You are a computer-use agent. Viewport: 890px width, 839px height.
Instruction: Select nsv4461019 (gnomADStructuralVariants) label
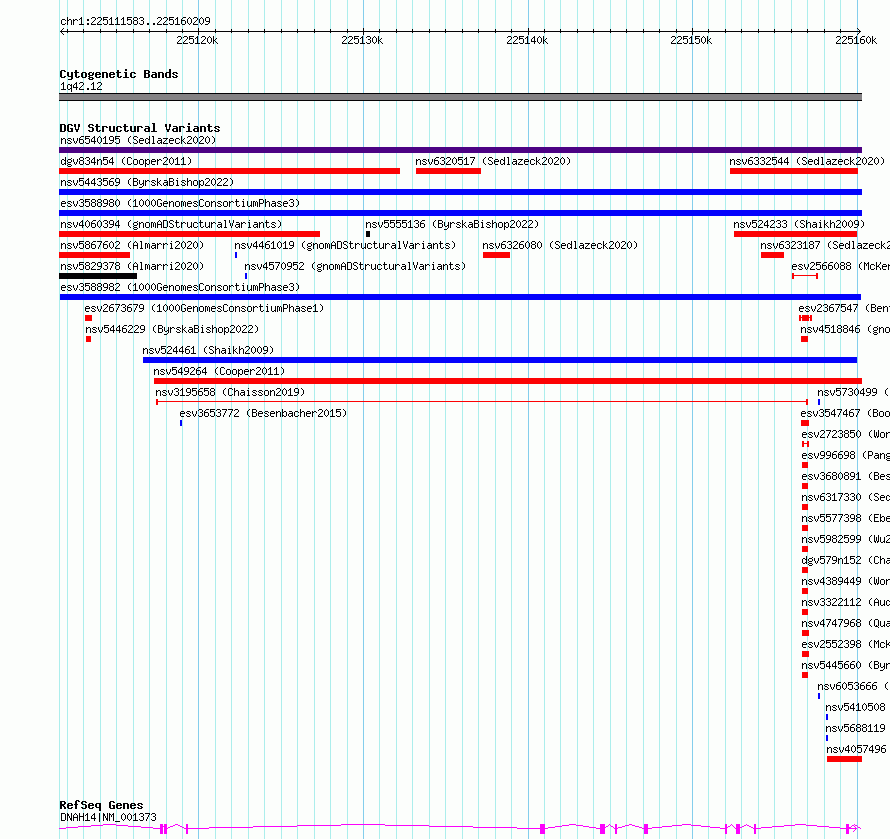coord(345,245)
